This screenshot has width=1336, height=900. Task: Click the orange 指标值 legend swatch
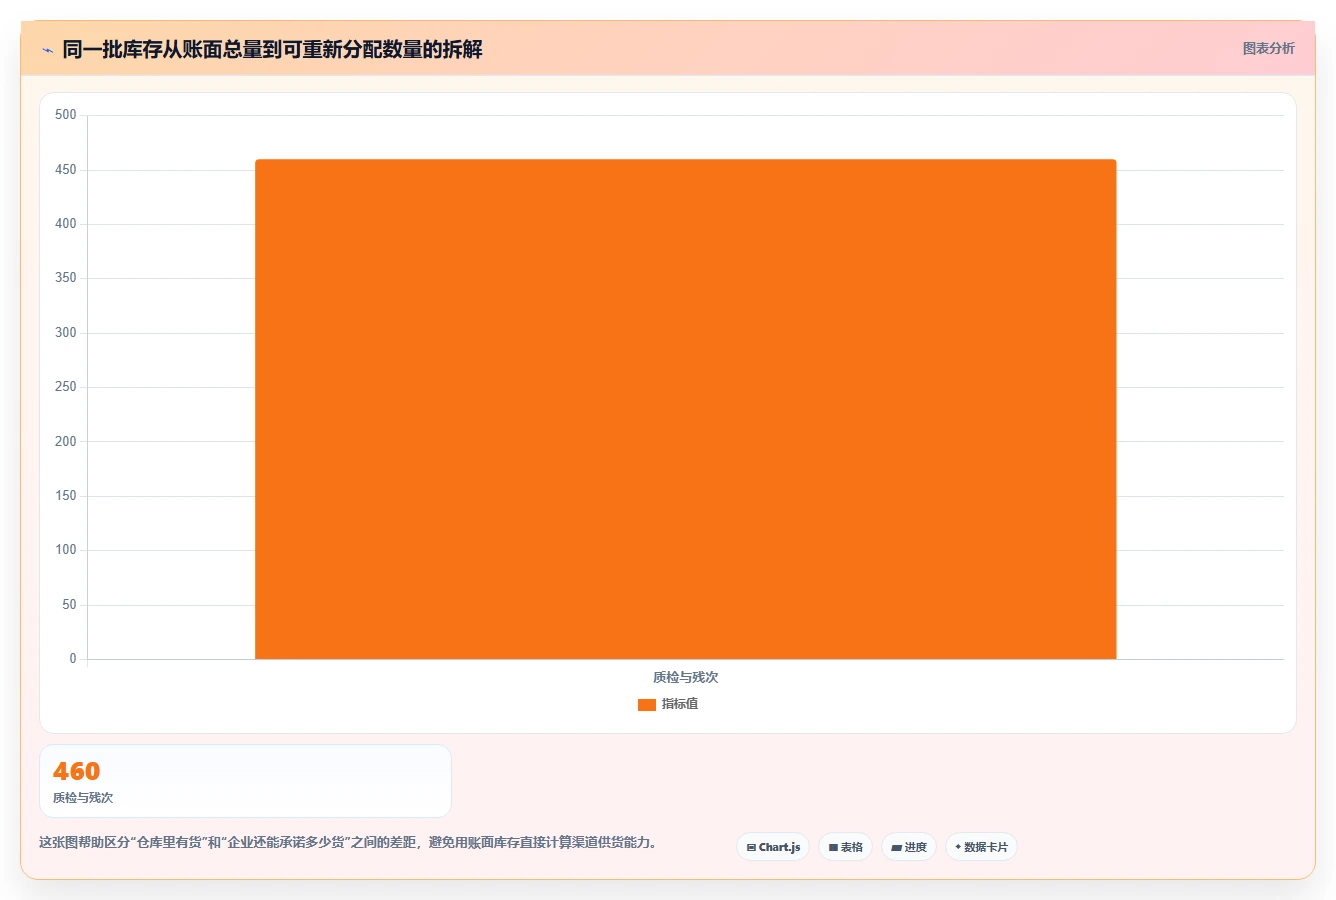pos(647,705)
